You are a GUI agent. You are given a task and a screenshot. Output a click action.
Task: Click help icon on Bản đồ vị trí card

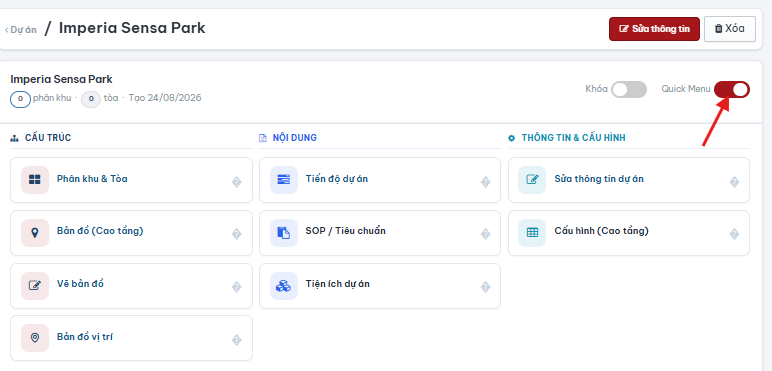click(x=236, y=340)
